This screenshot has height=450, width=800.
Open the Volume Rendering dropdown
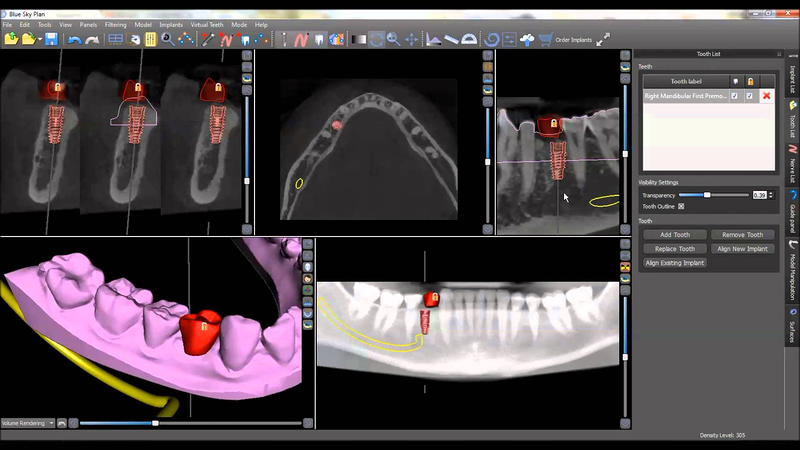click(x=28, y=423)
